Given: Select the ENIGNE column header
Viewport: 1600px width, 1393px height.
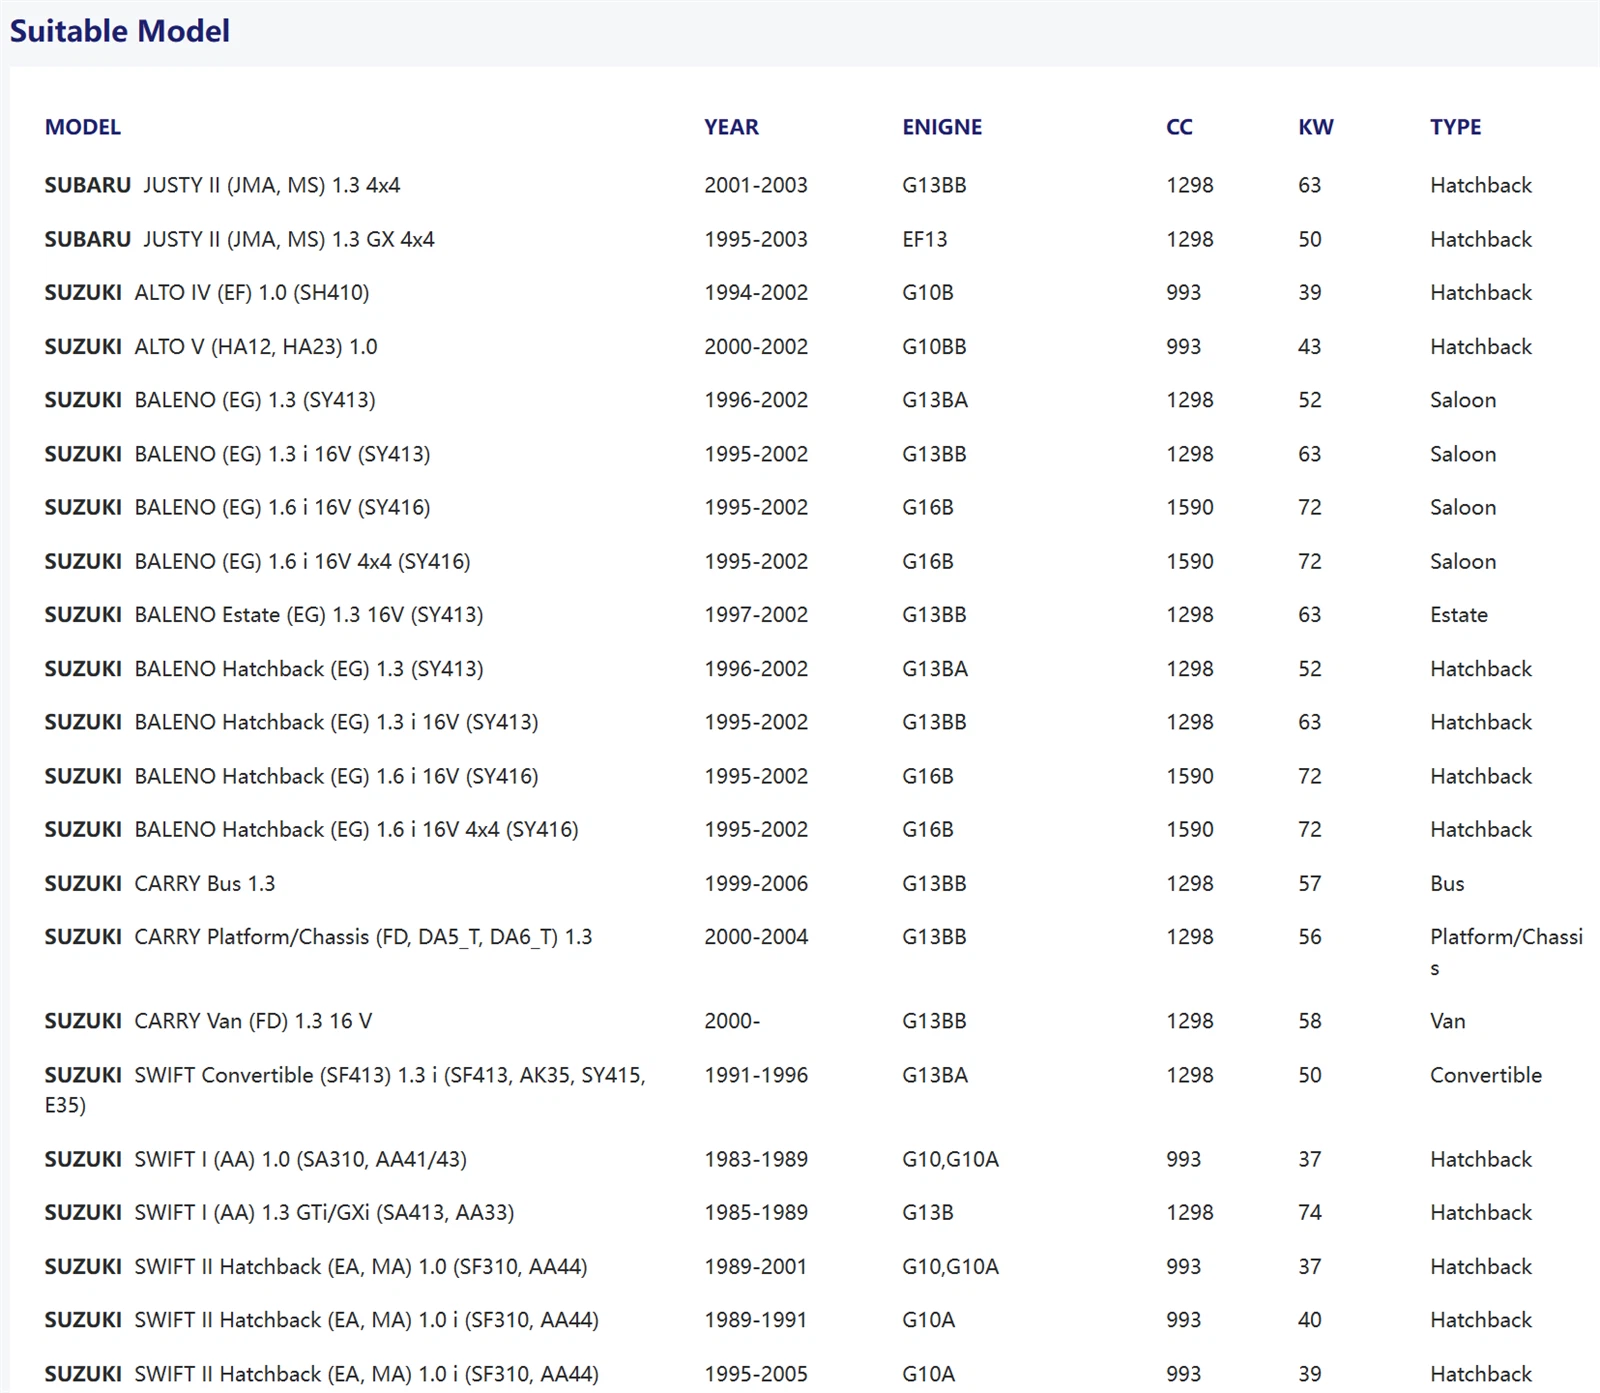Looking at the screenshot, I should pyautogui.click(x=942, y=127).
